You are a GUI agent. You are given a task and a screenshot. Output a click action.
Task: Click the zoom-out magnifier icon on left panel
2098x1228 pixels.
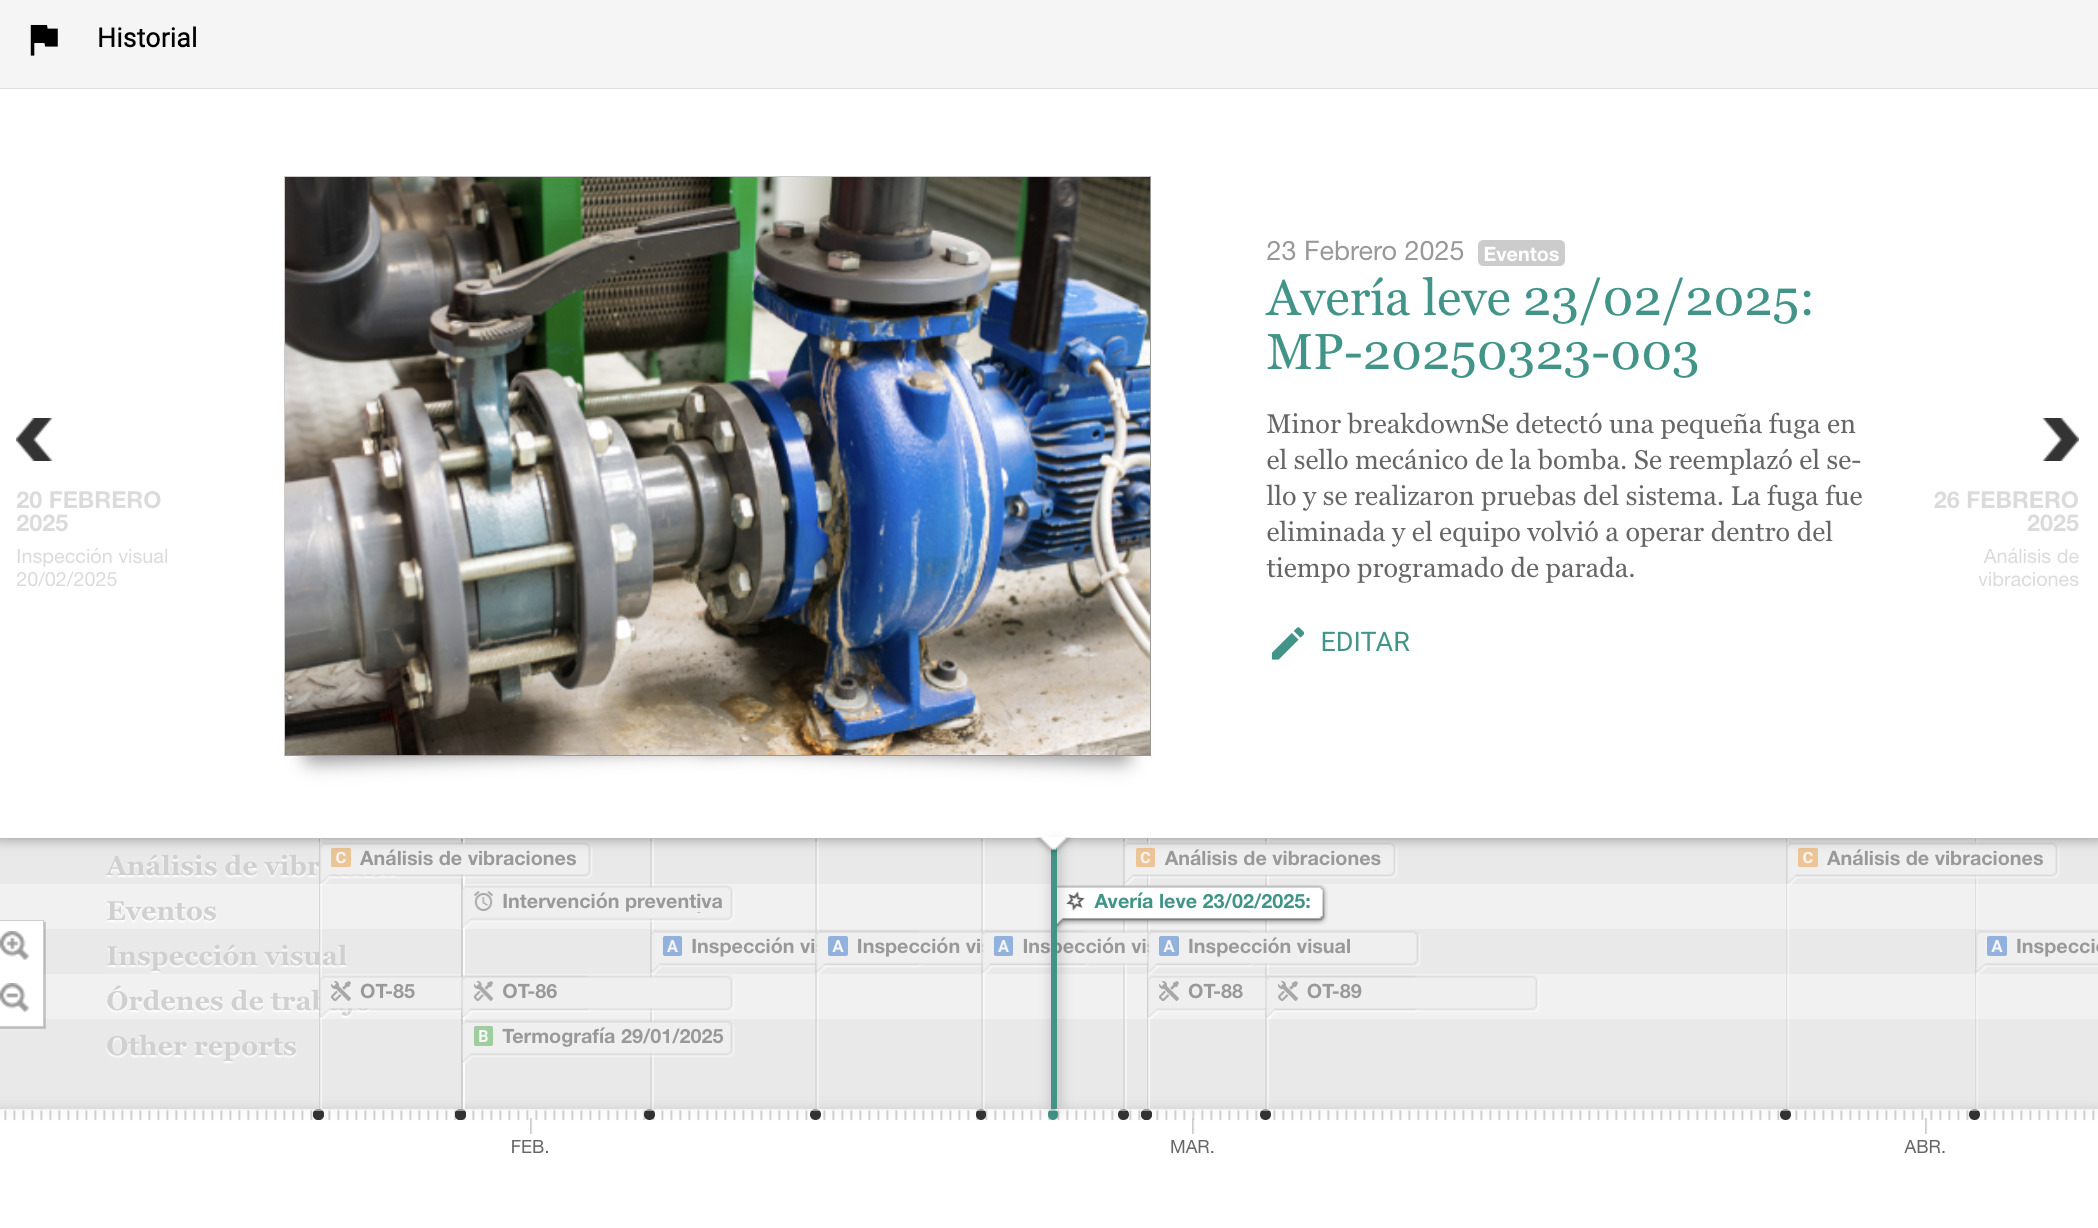15,998
